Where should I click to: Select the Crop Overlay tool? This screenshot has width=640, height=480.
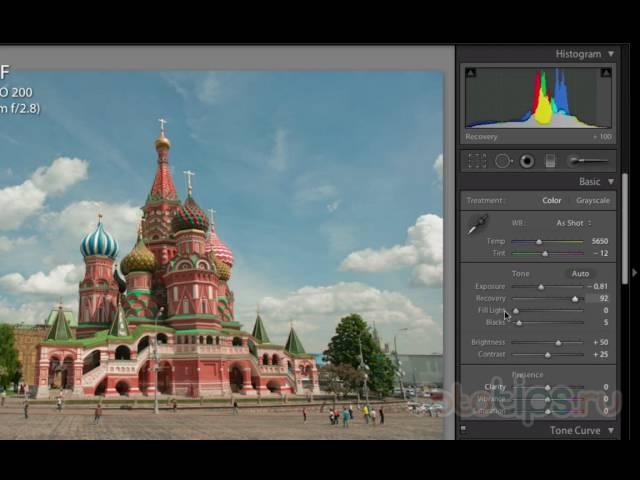tap(477, 161)
